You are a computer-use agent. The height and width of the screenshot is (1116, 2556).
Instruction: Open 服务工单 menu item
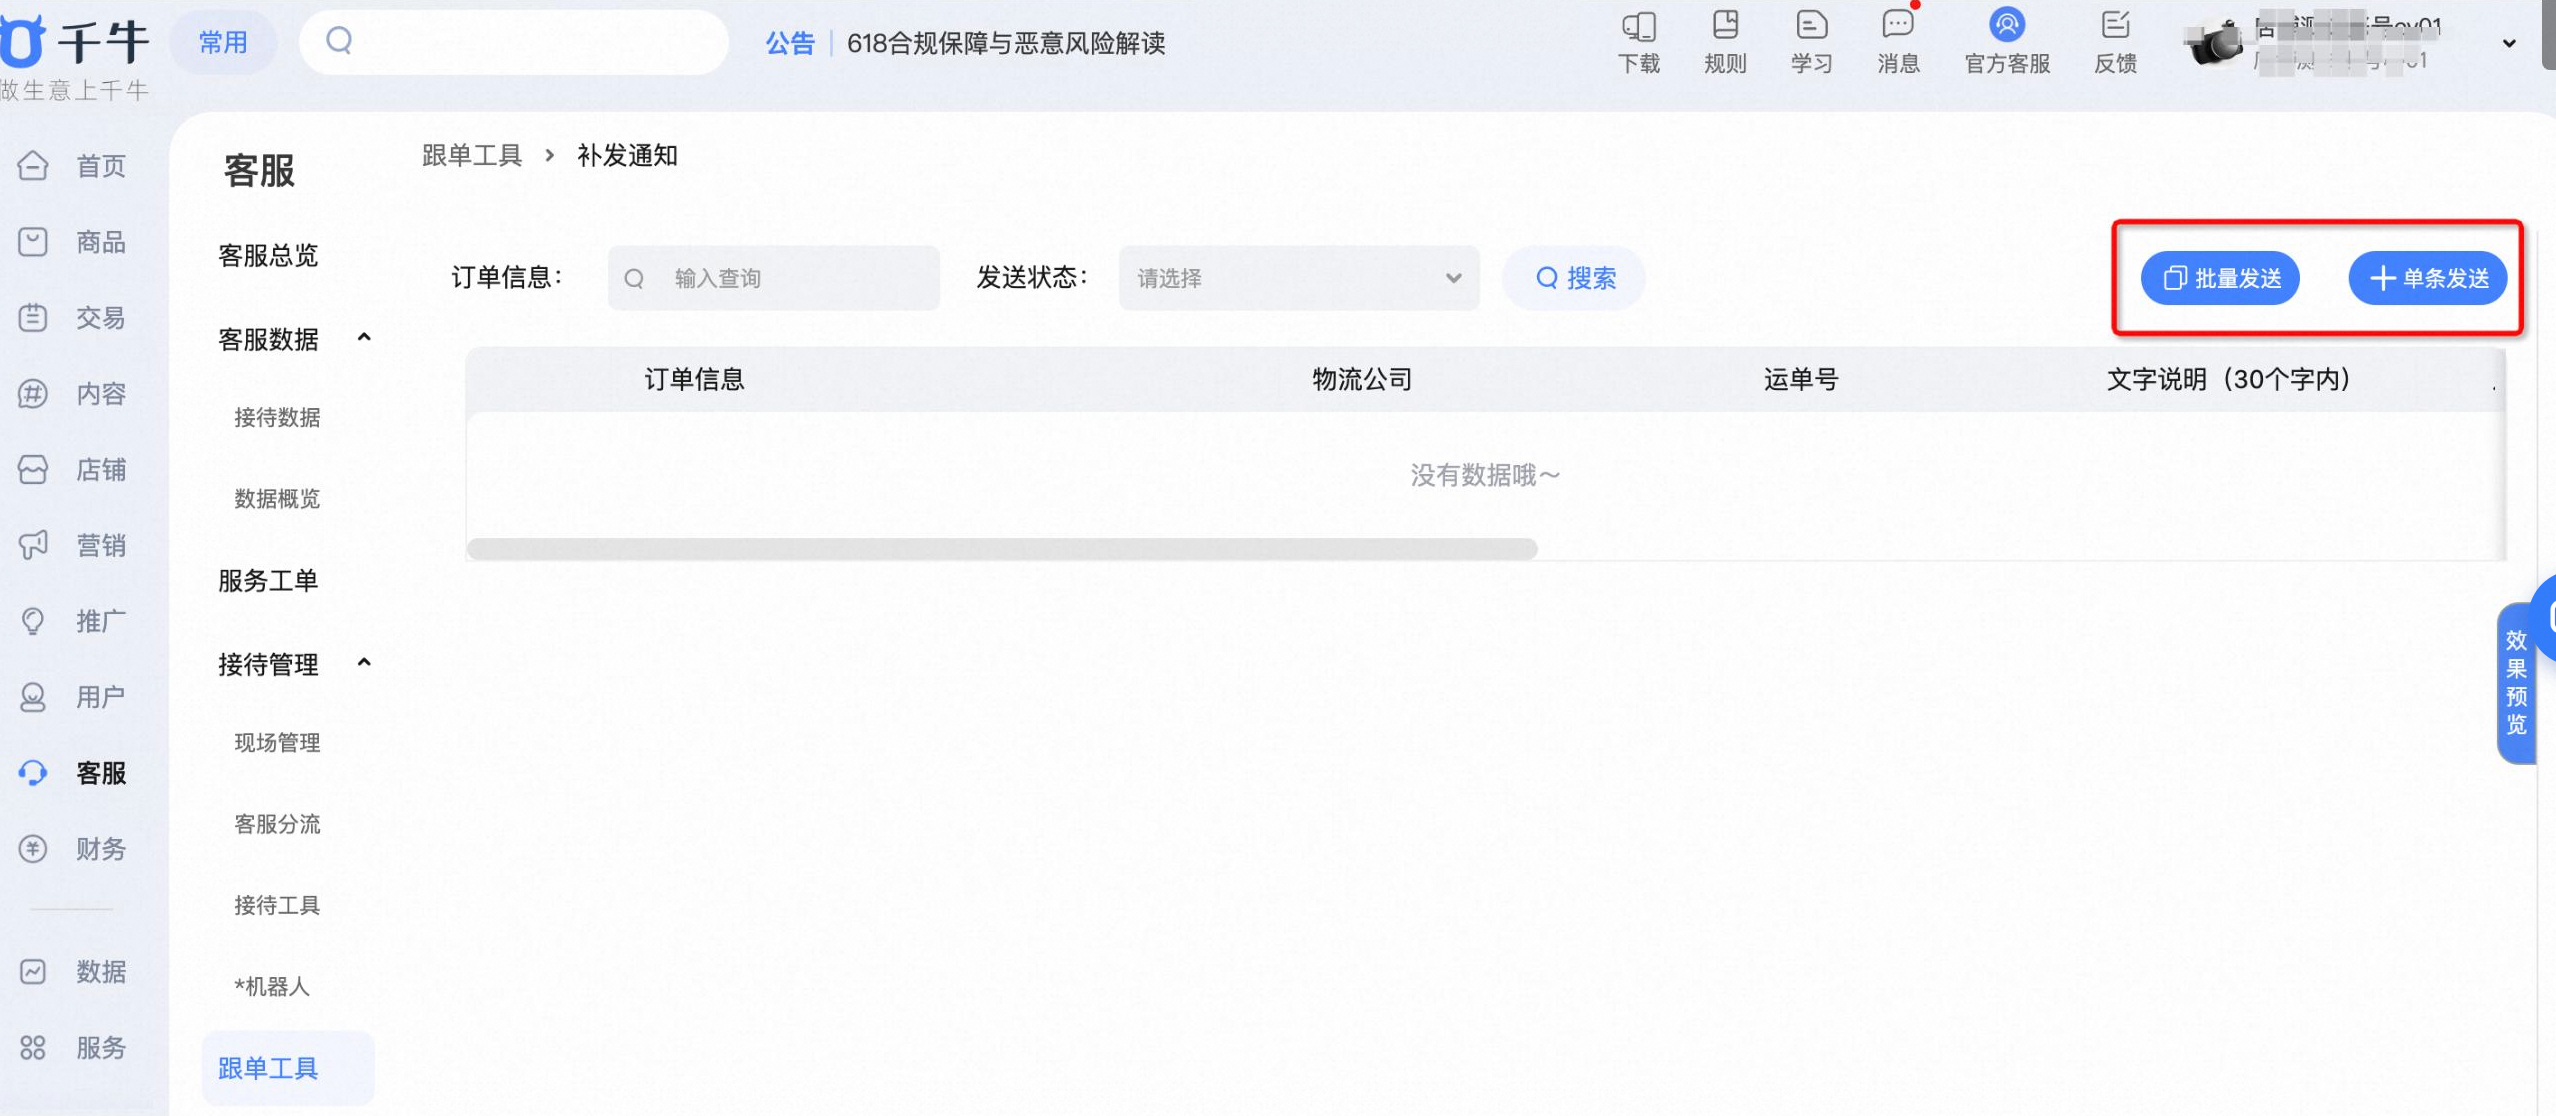pos(268,581)
